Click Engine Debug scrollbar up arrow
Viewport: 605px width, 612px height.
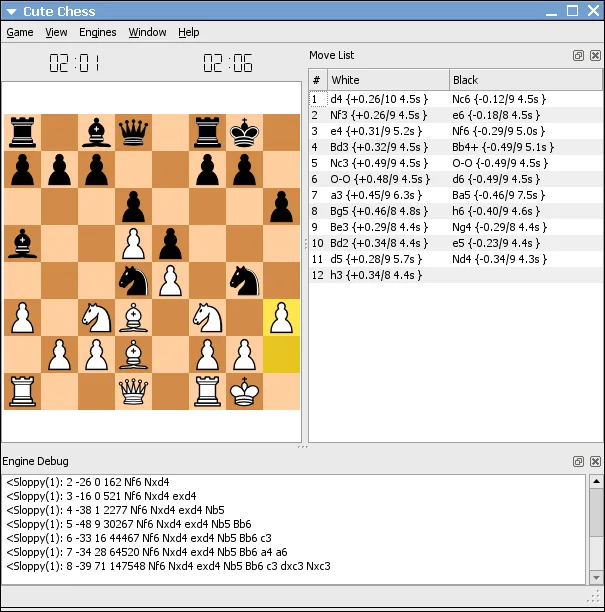(x=596, y=482)
